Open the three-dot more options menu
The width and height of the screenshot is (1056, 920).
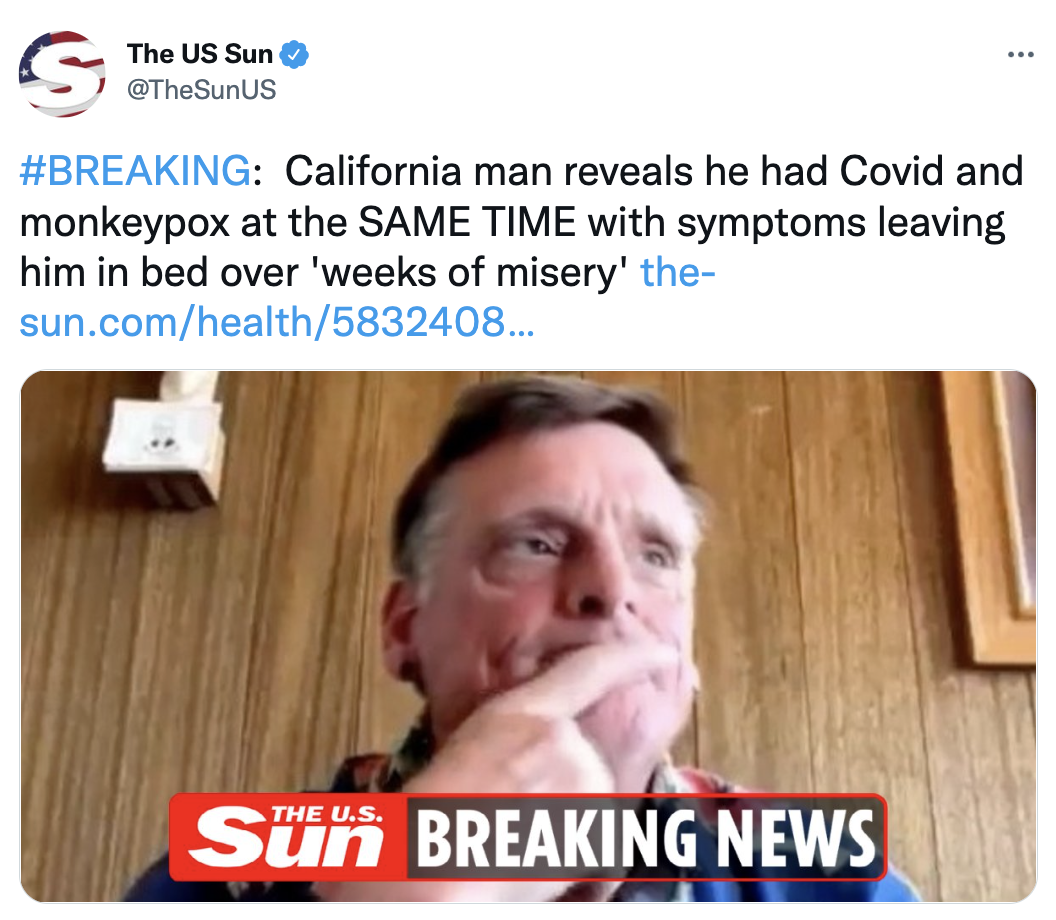click(x=1020, y=55)
